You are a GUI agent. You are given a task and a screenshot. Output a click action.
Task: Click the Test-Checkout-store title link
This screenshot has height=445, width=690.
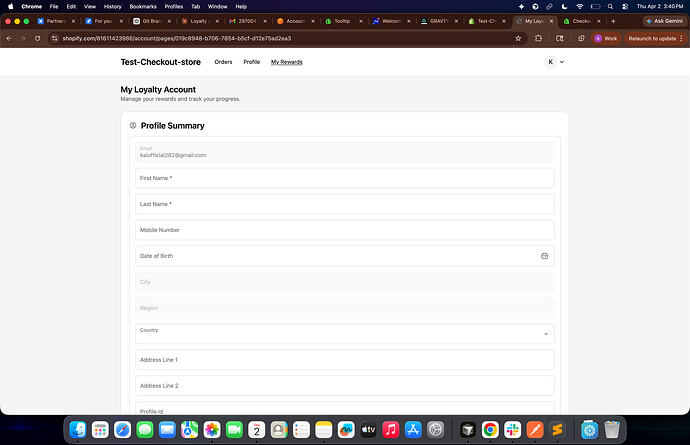161,62
